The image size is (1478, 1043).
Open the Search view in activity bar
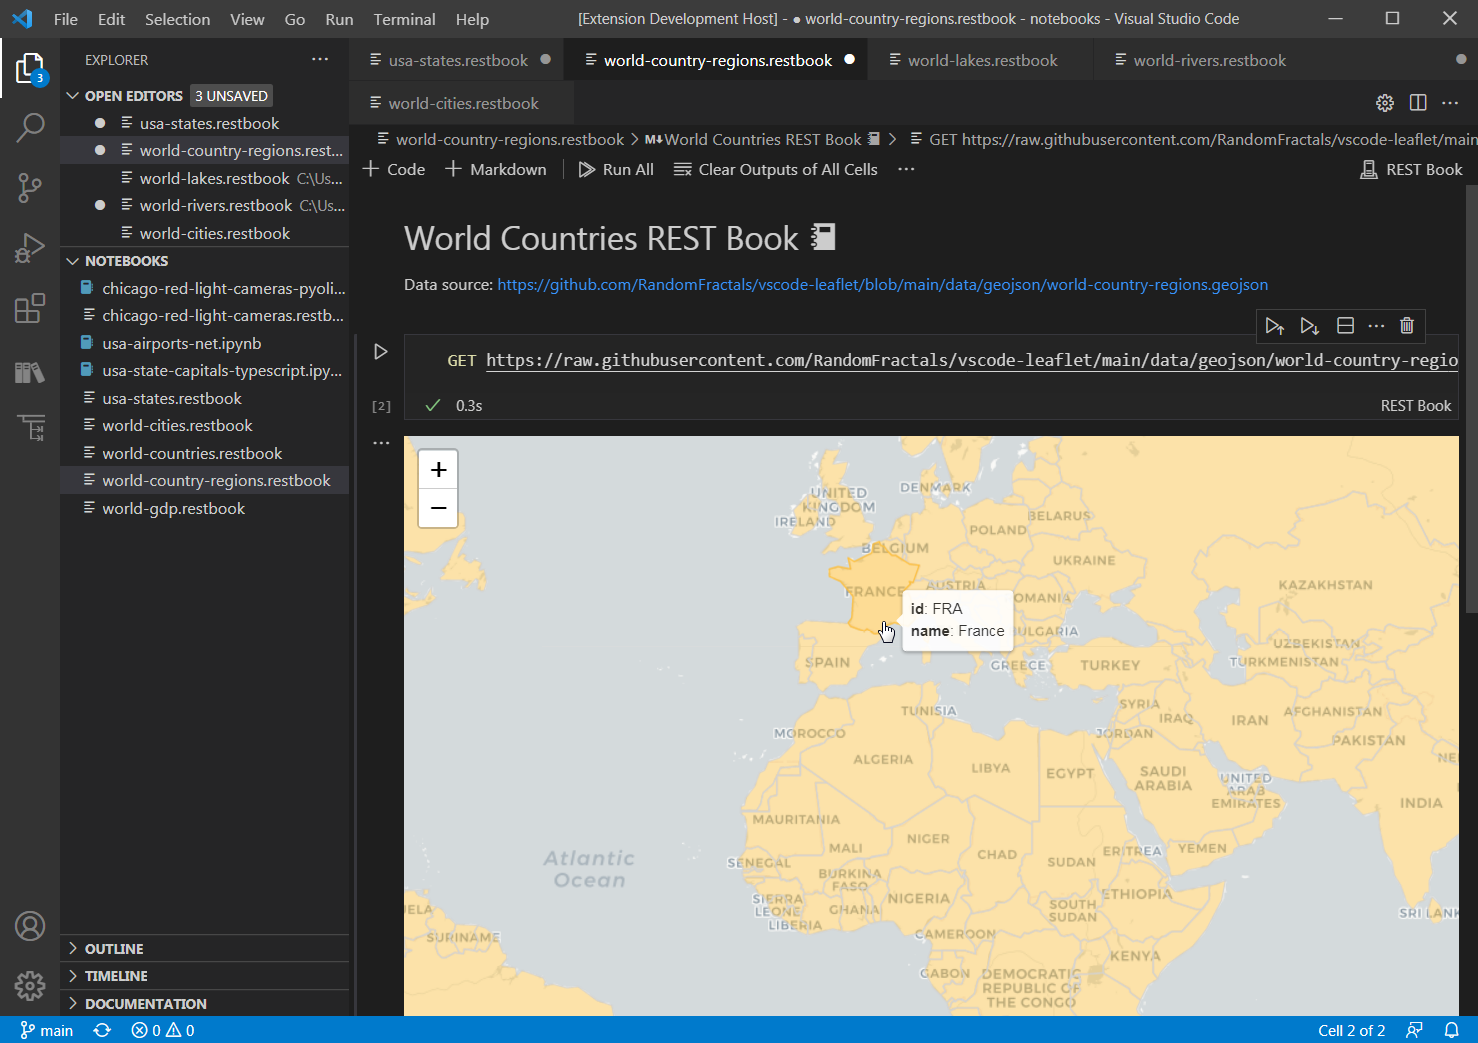coord(30,127)
